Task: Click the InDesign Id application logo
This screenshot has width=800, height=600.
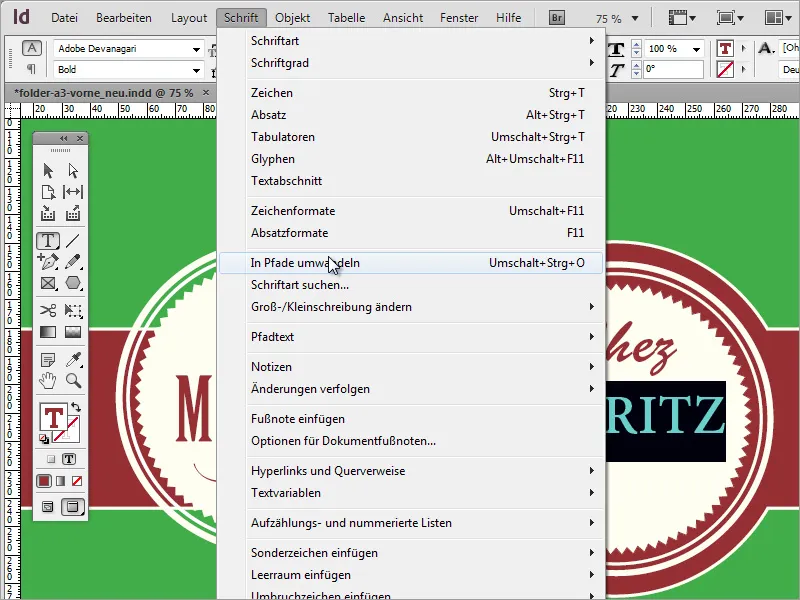Action: 21,17
